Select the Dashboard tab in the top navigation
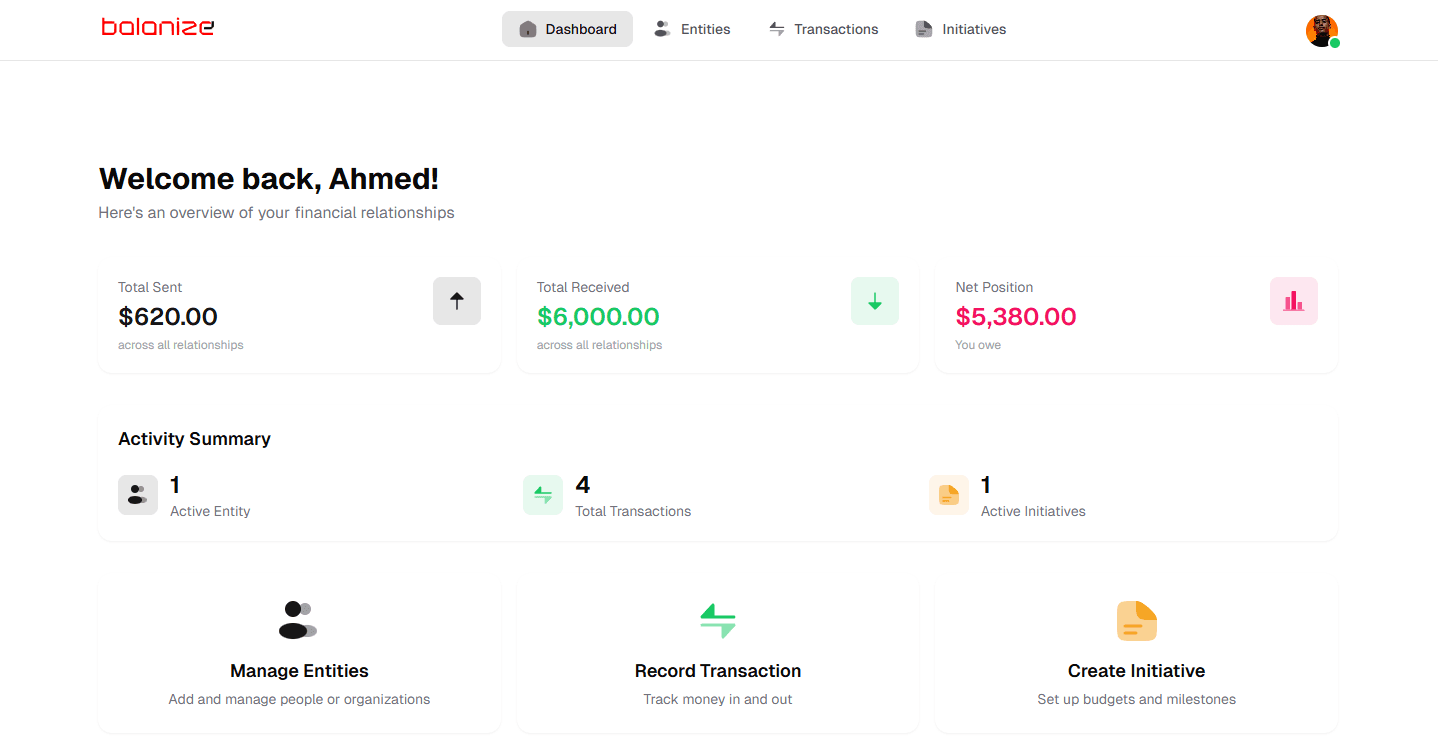 (567, 29)
